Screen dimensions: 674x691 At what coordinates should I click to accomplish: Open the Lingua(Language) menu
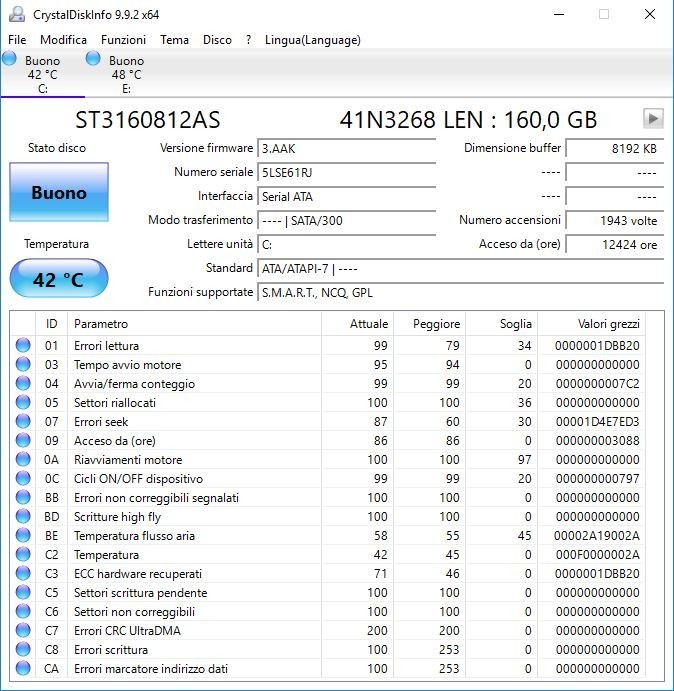(x=313, y=40)
